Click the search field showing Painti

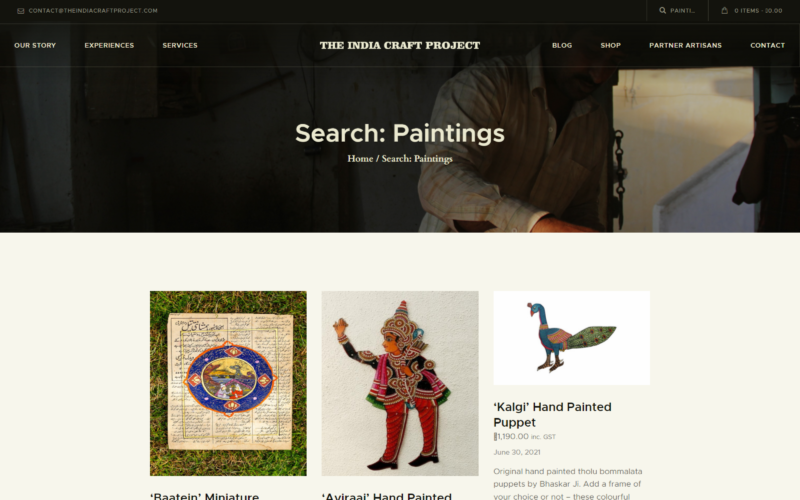point(683,10)
